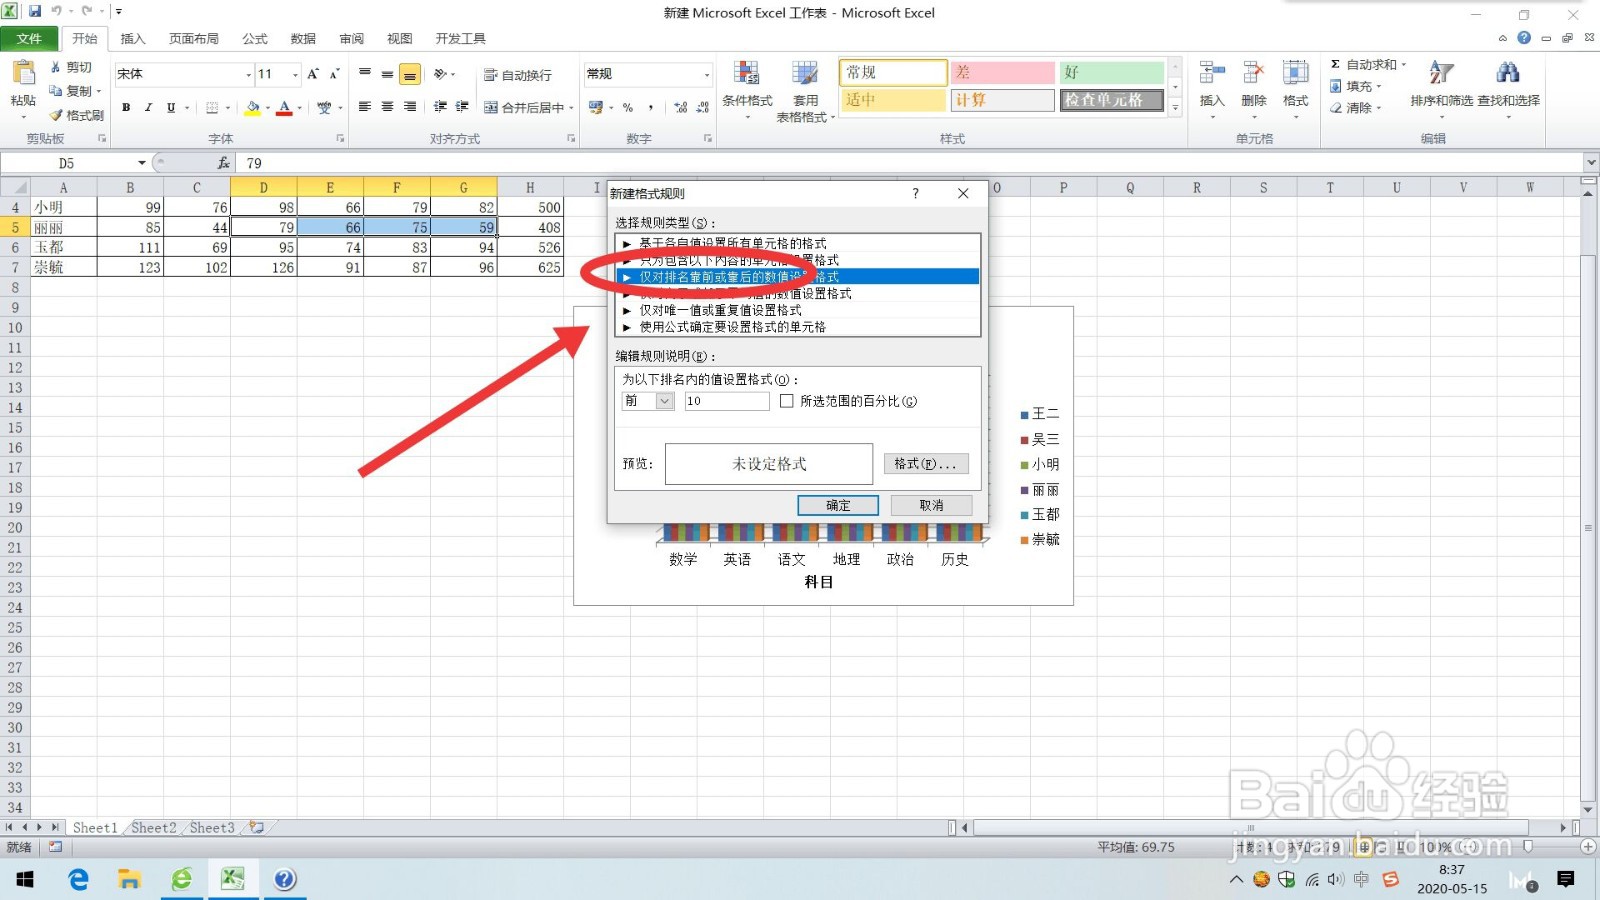The height and width of the screenshot is (900, 1600).
Task: Click the Decrease Font Size icon
Action: 334,74
